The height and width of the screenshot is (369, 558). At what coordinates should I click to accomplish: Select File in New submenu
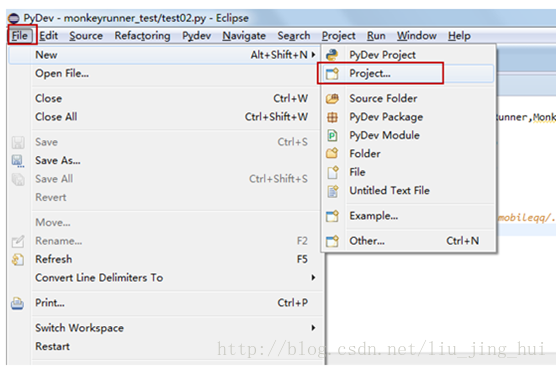click(x=408, y=172)
